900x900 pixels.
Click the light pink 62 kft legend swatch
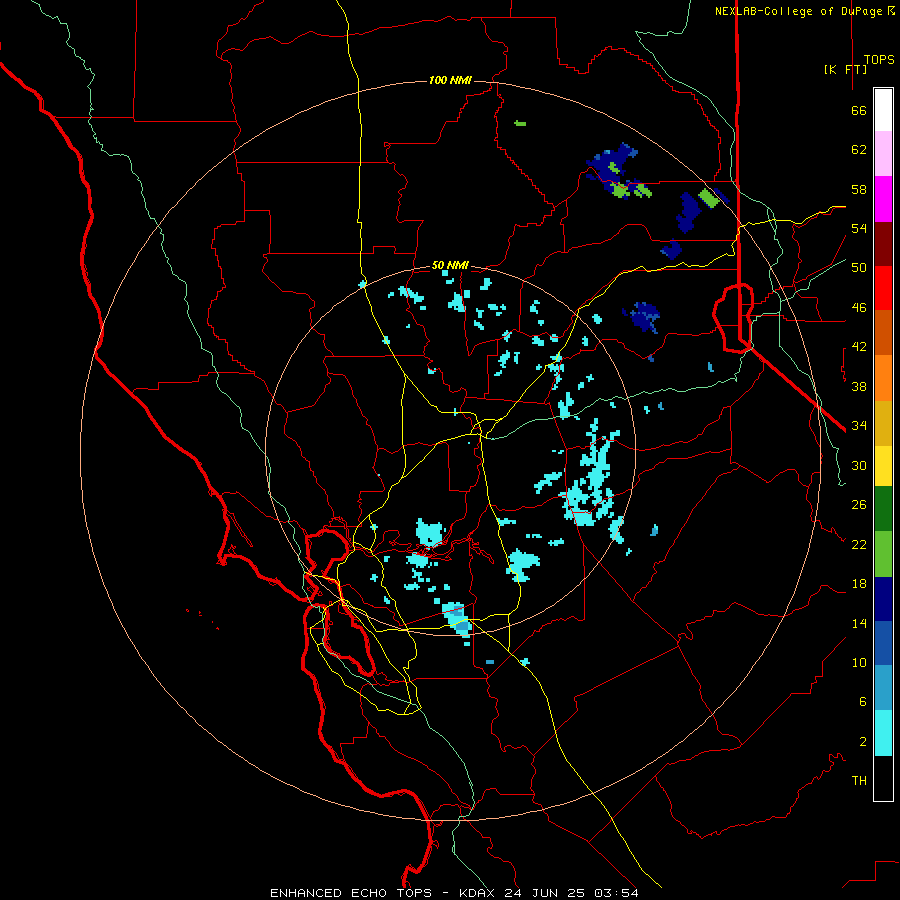883,153
